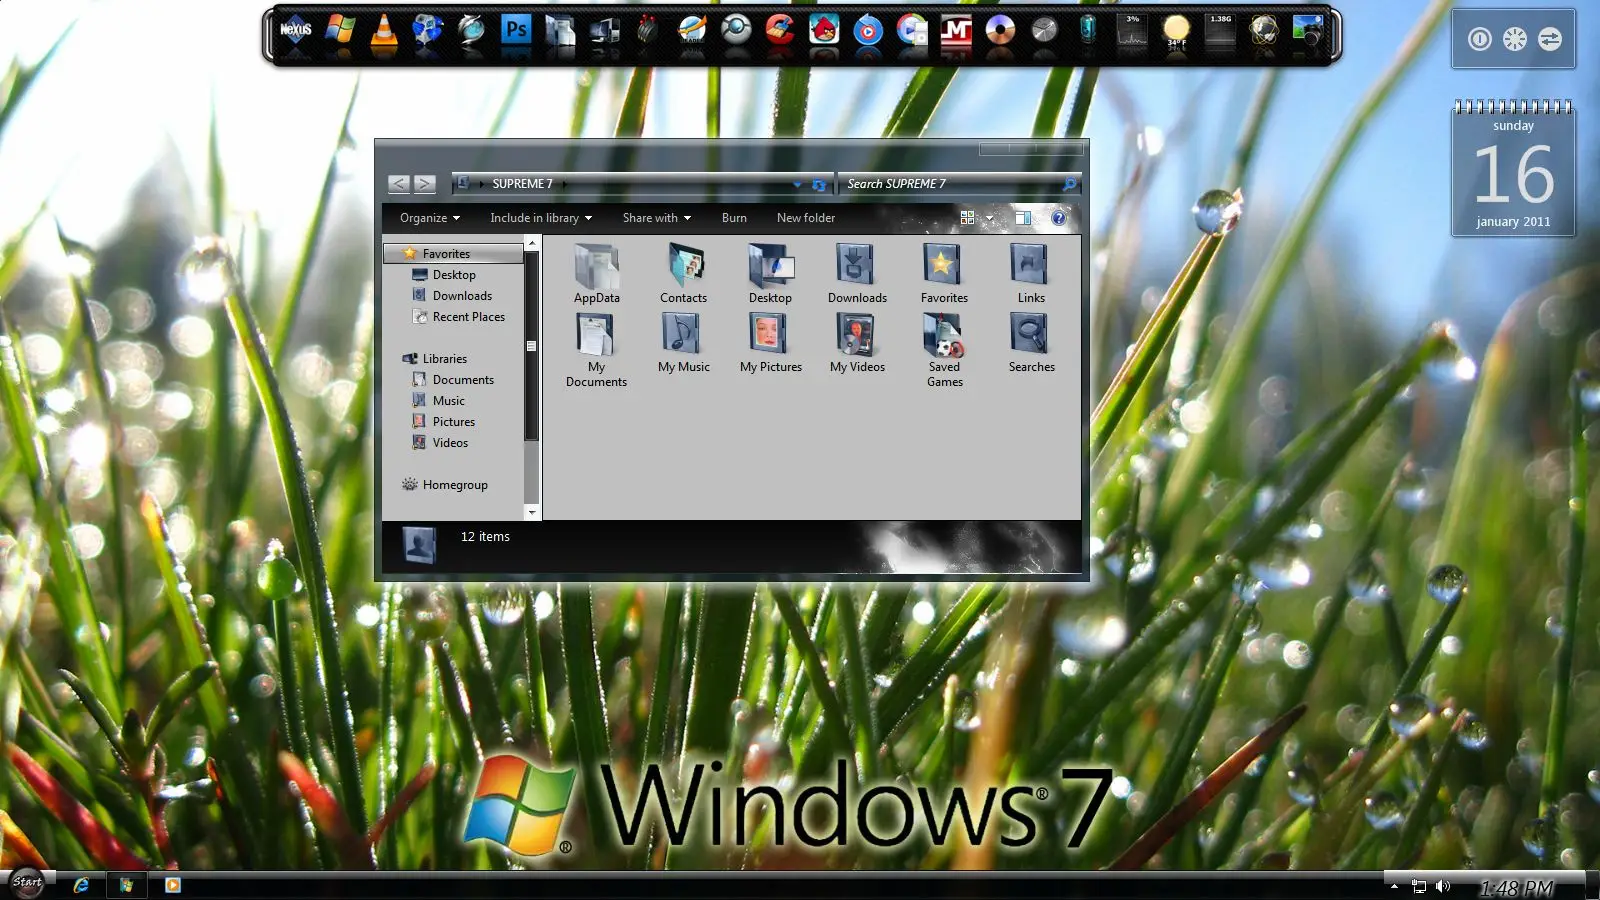The width and height of the screenshot is (1600, 900).
Task: Open the recycle bin cylinder dock icon
Action: (1087, 30)
